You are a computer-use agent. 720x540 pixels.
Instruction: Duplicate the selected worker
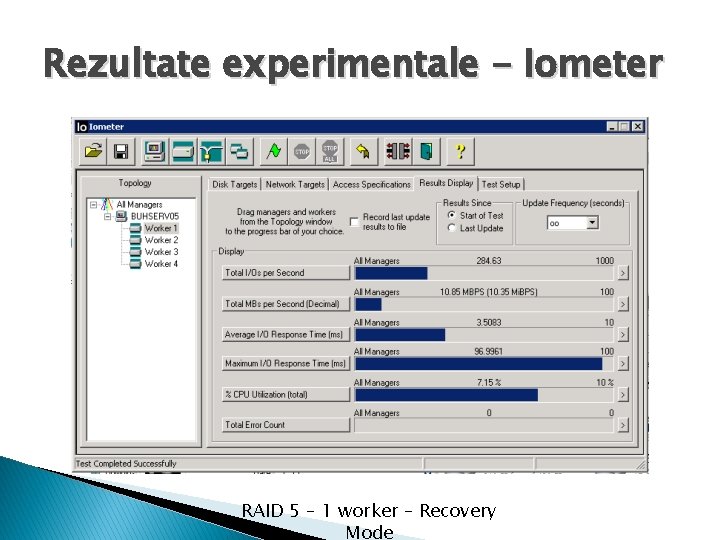pos(239,151)
